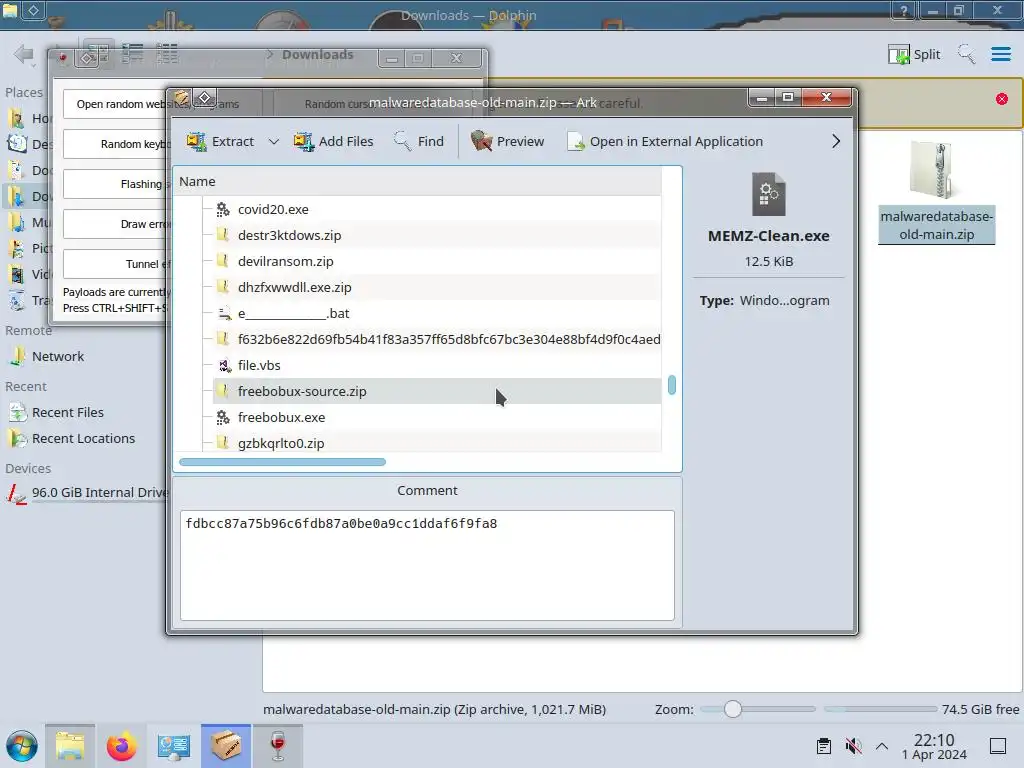Viewport: 1024px width, 768px height.
Task: Click Open in External Application
Action: tap(664, 141)
